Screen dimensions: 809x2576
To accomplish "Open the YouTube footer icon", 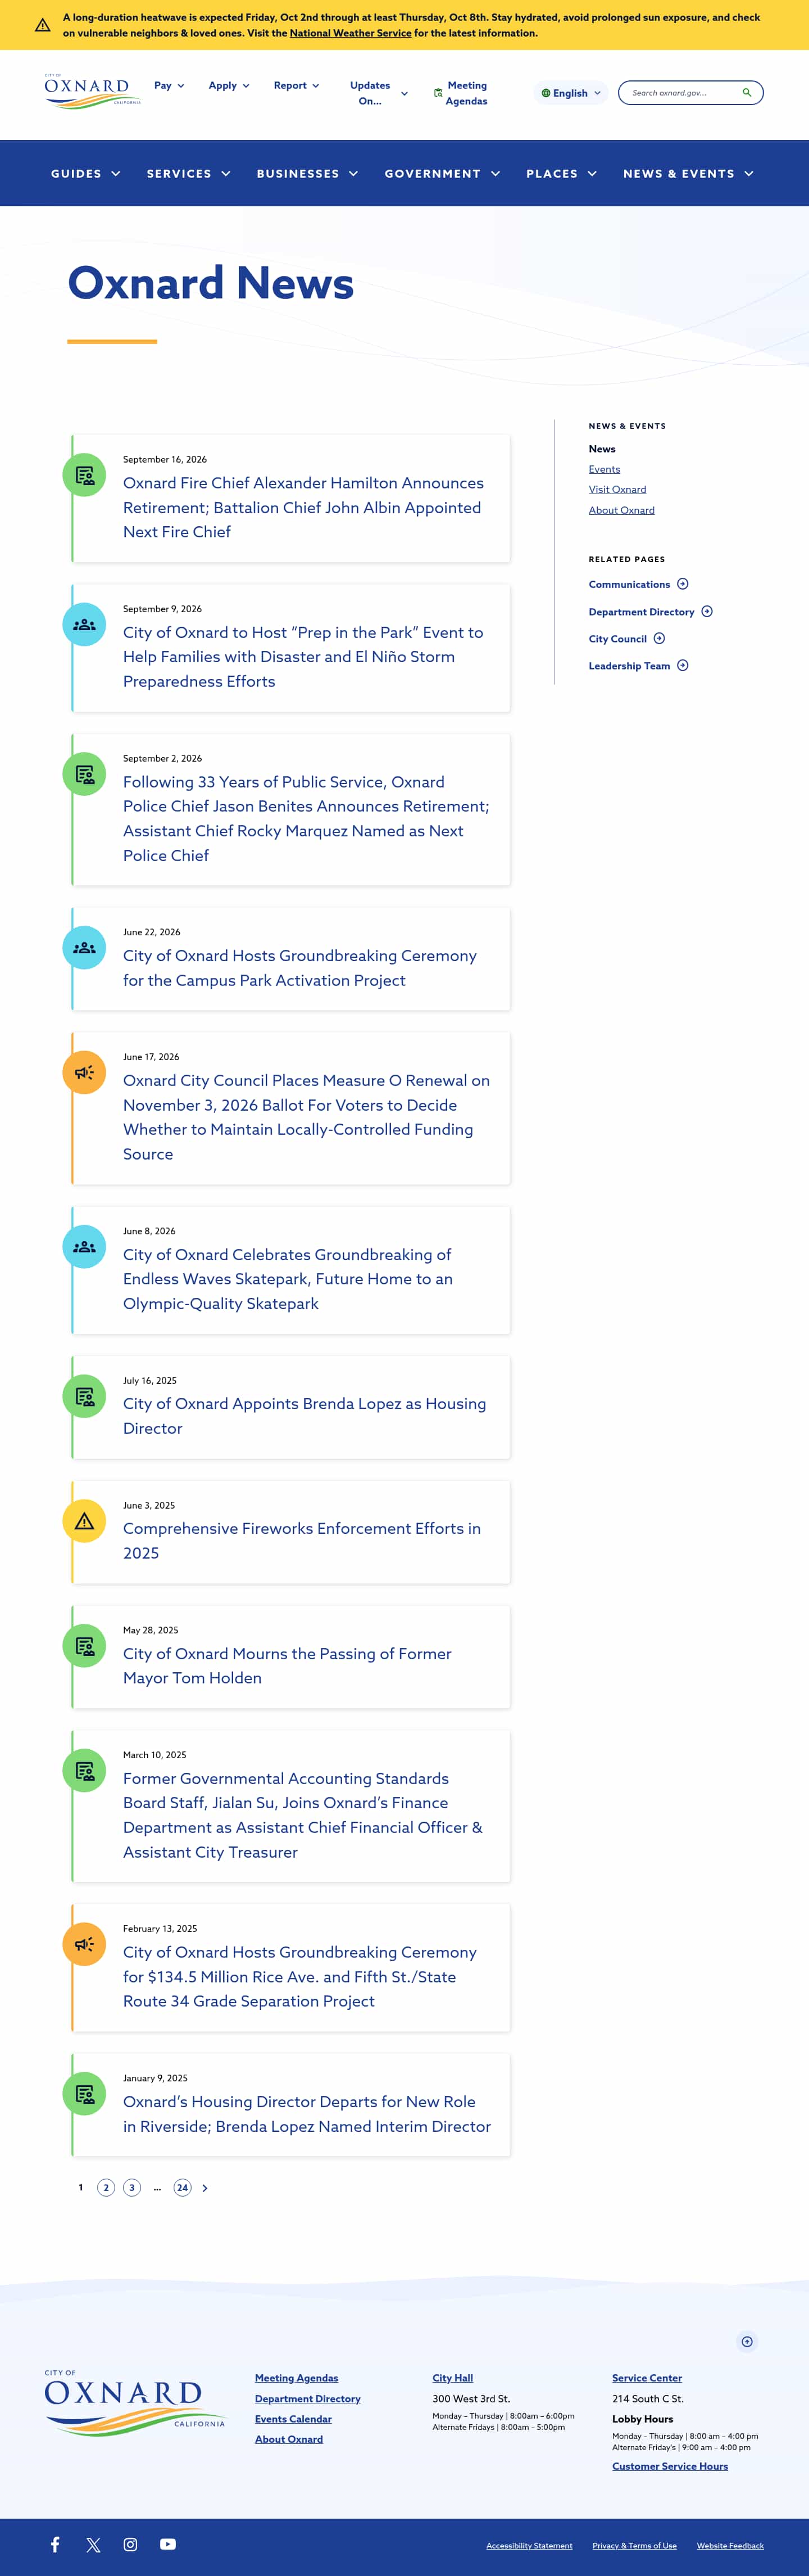I will click(168, 2544).
